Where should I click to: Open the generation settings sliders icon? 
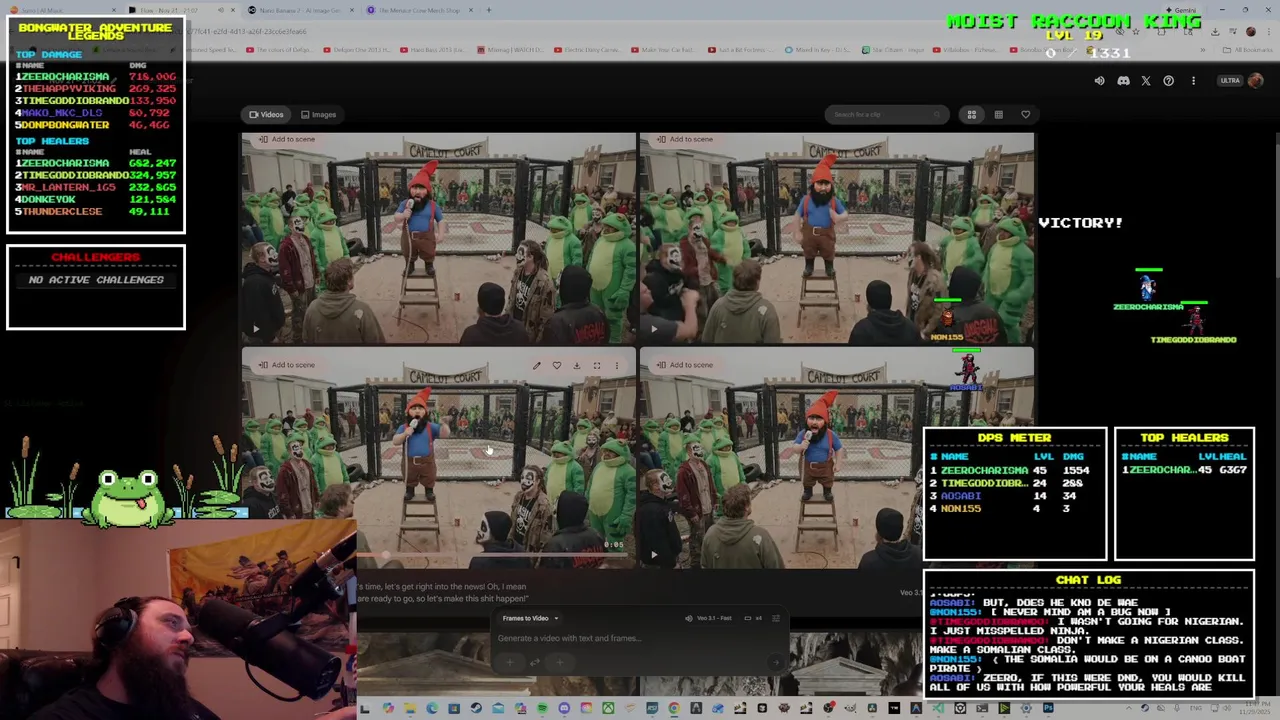click(776, 618)
